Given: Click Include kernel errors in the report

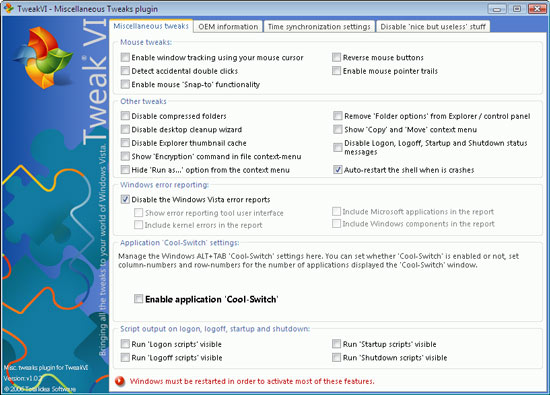Looking at the screenshot, I should [x=139, y=225].
